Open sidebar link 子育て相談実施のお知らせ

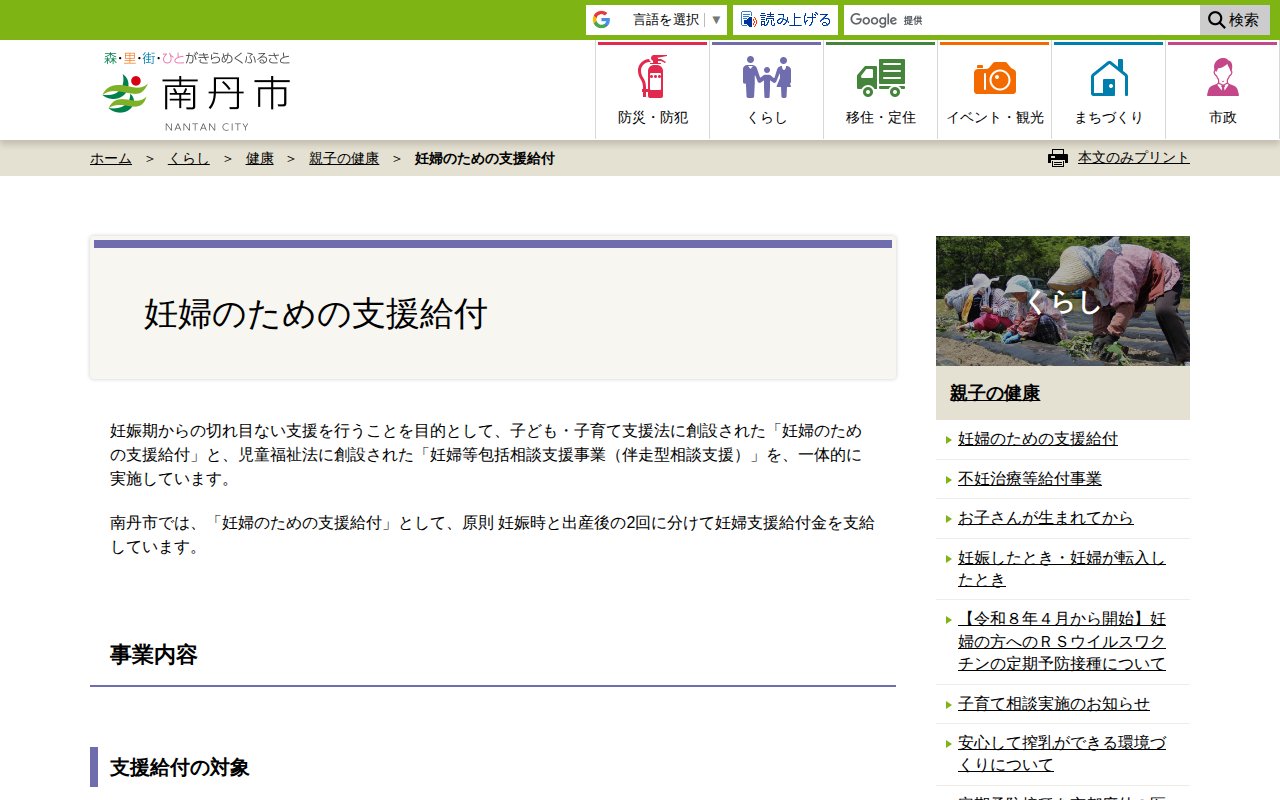[x=1054, y=704]
